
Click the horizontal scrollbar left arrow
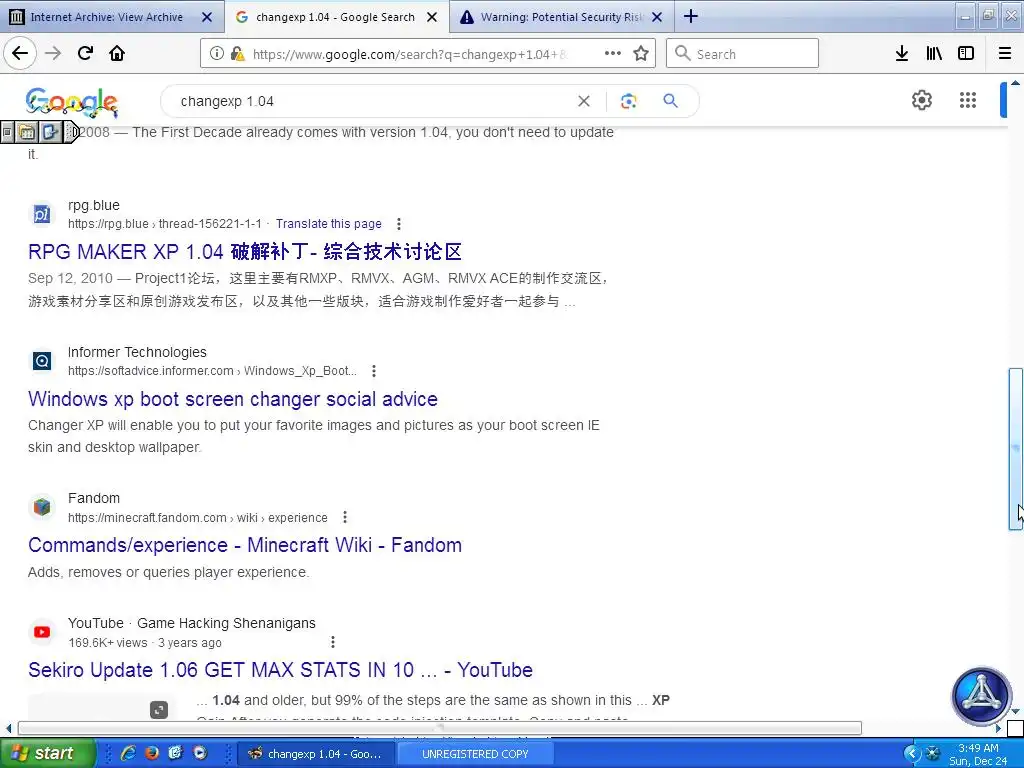[x=8, y=728]
